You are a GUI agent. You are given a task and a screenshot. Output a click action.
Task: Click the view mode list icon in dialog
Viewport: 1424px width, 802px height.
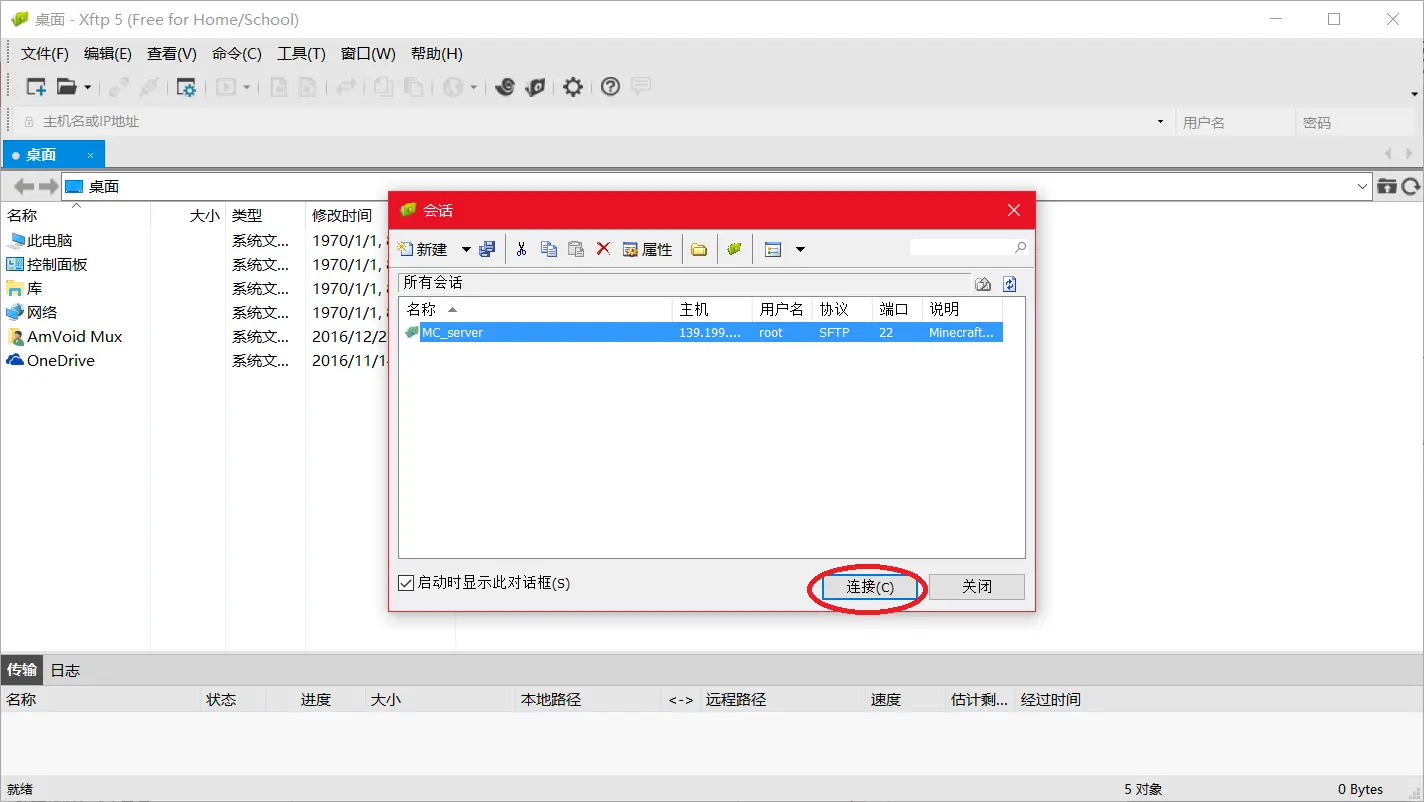coord(773,249)
